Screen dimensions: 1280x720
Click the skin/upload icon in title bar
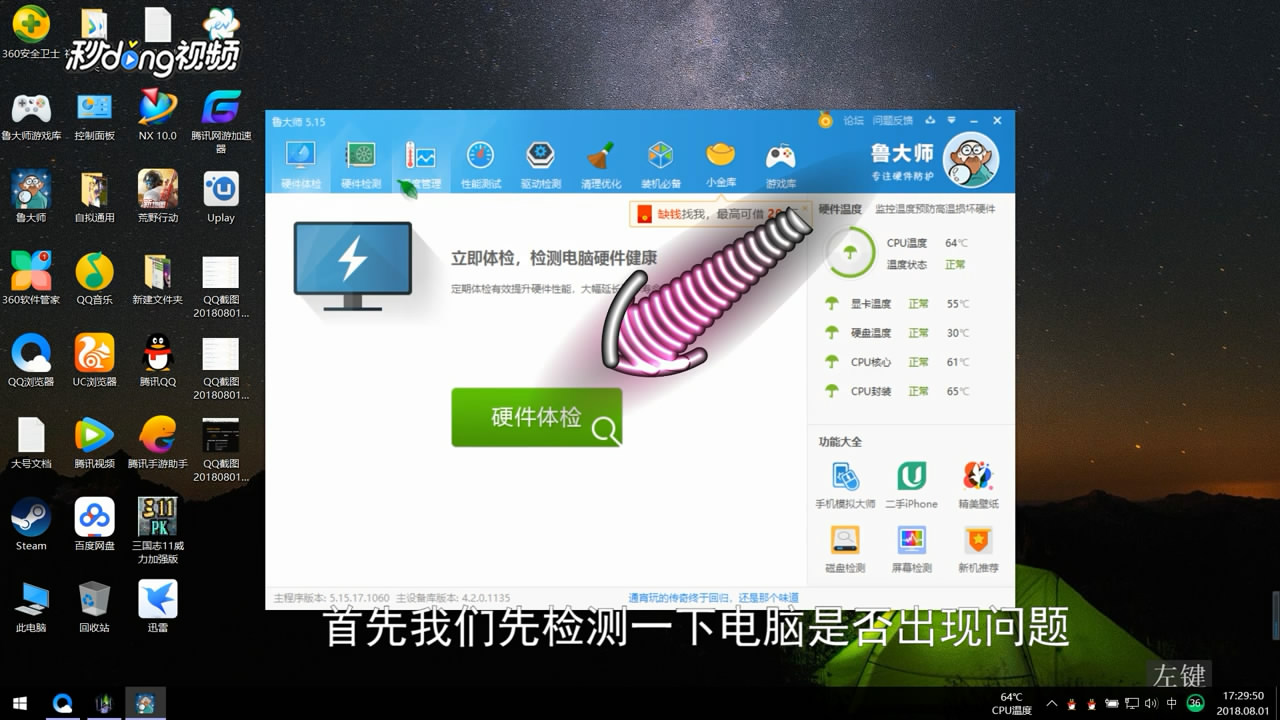[931, 120]
